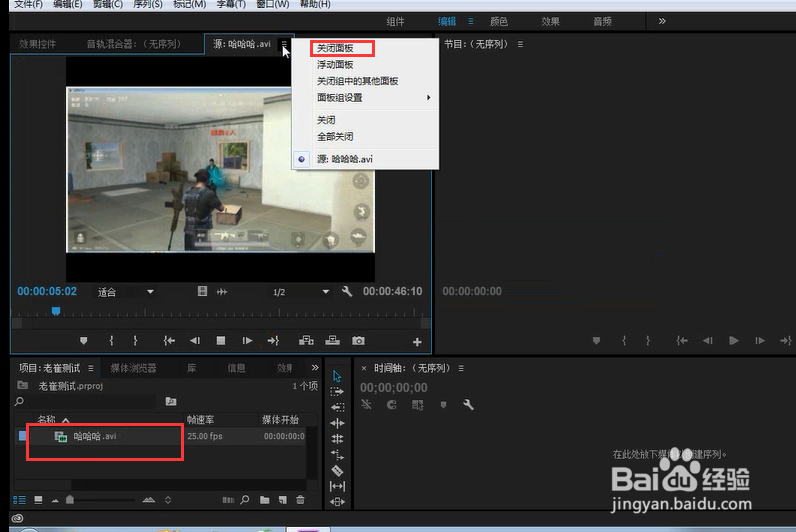The width and height of the screenshot is (796, 532).
Task: Select the Slide tool
Action: pyautogui.click(x=337, y=502)
